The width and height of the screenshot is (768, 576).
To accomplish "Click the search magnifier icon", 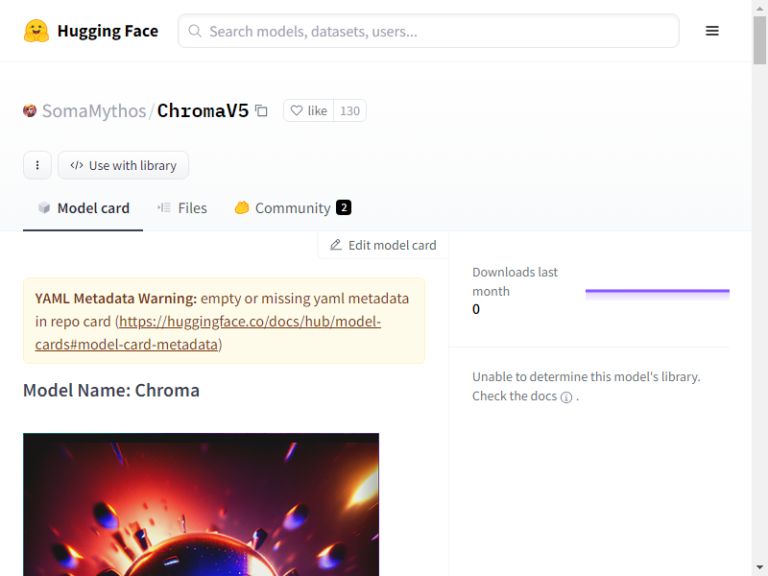I will point(195,31).
